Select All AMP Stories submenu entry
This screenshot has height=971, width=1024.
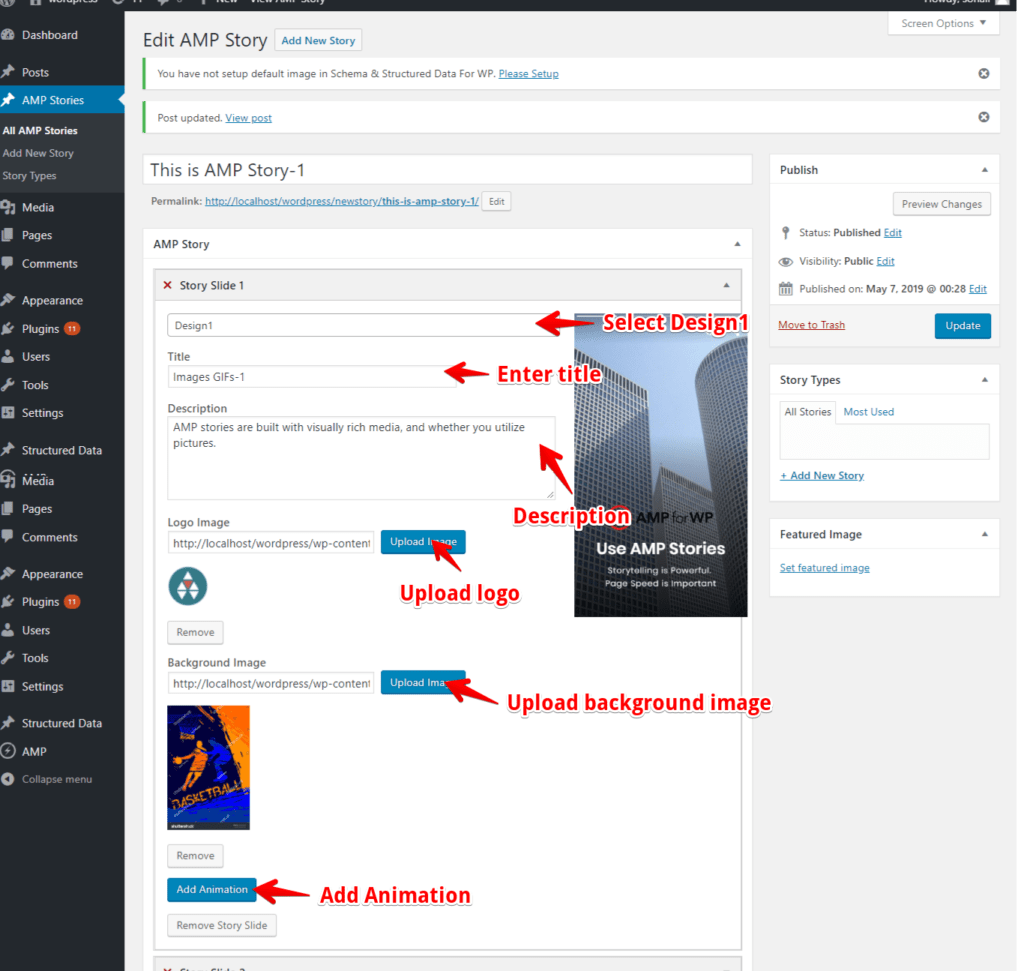[x=40, y=131]
